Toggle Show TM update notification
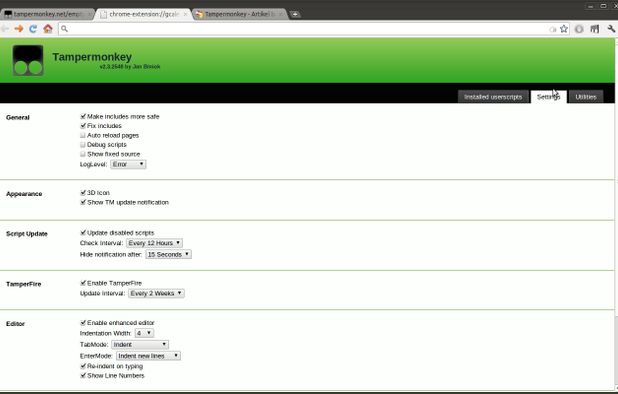The image size is (618, 394). click(x=83, y=202)
